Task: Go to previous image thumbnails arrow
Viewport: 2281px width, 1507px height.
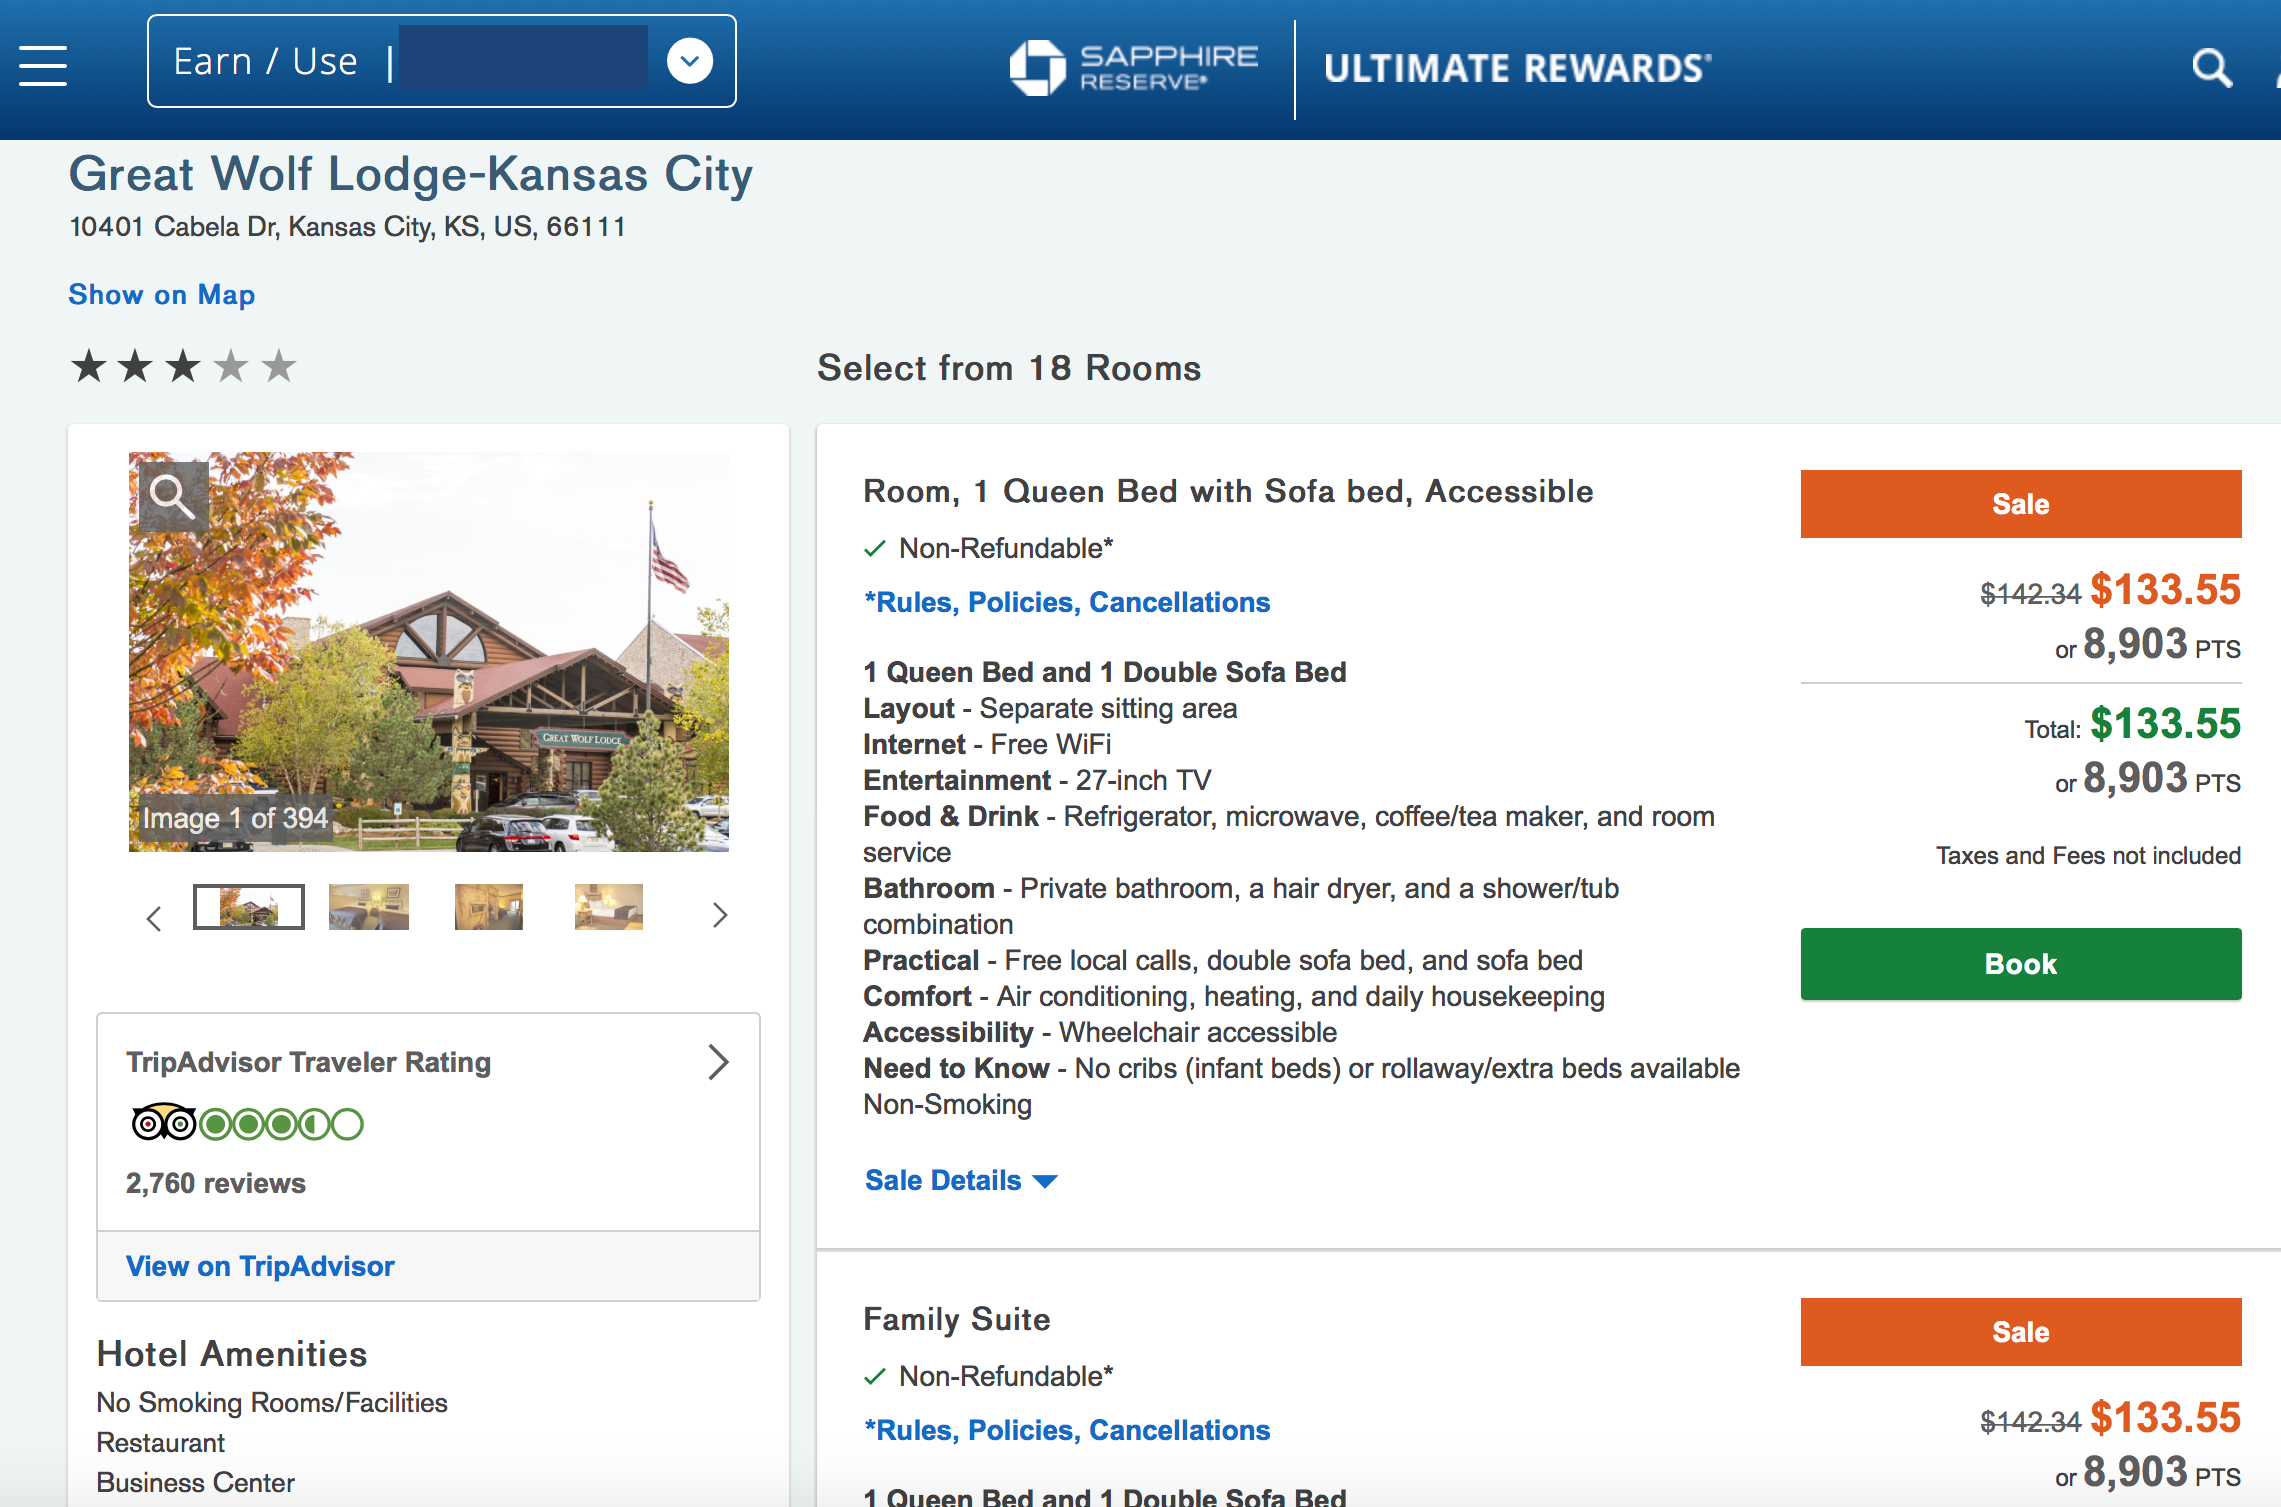Action: (154, 918)
